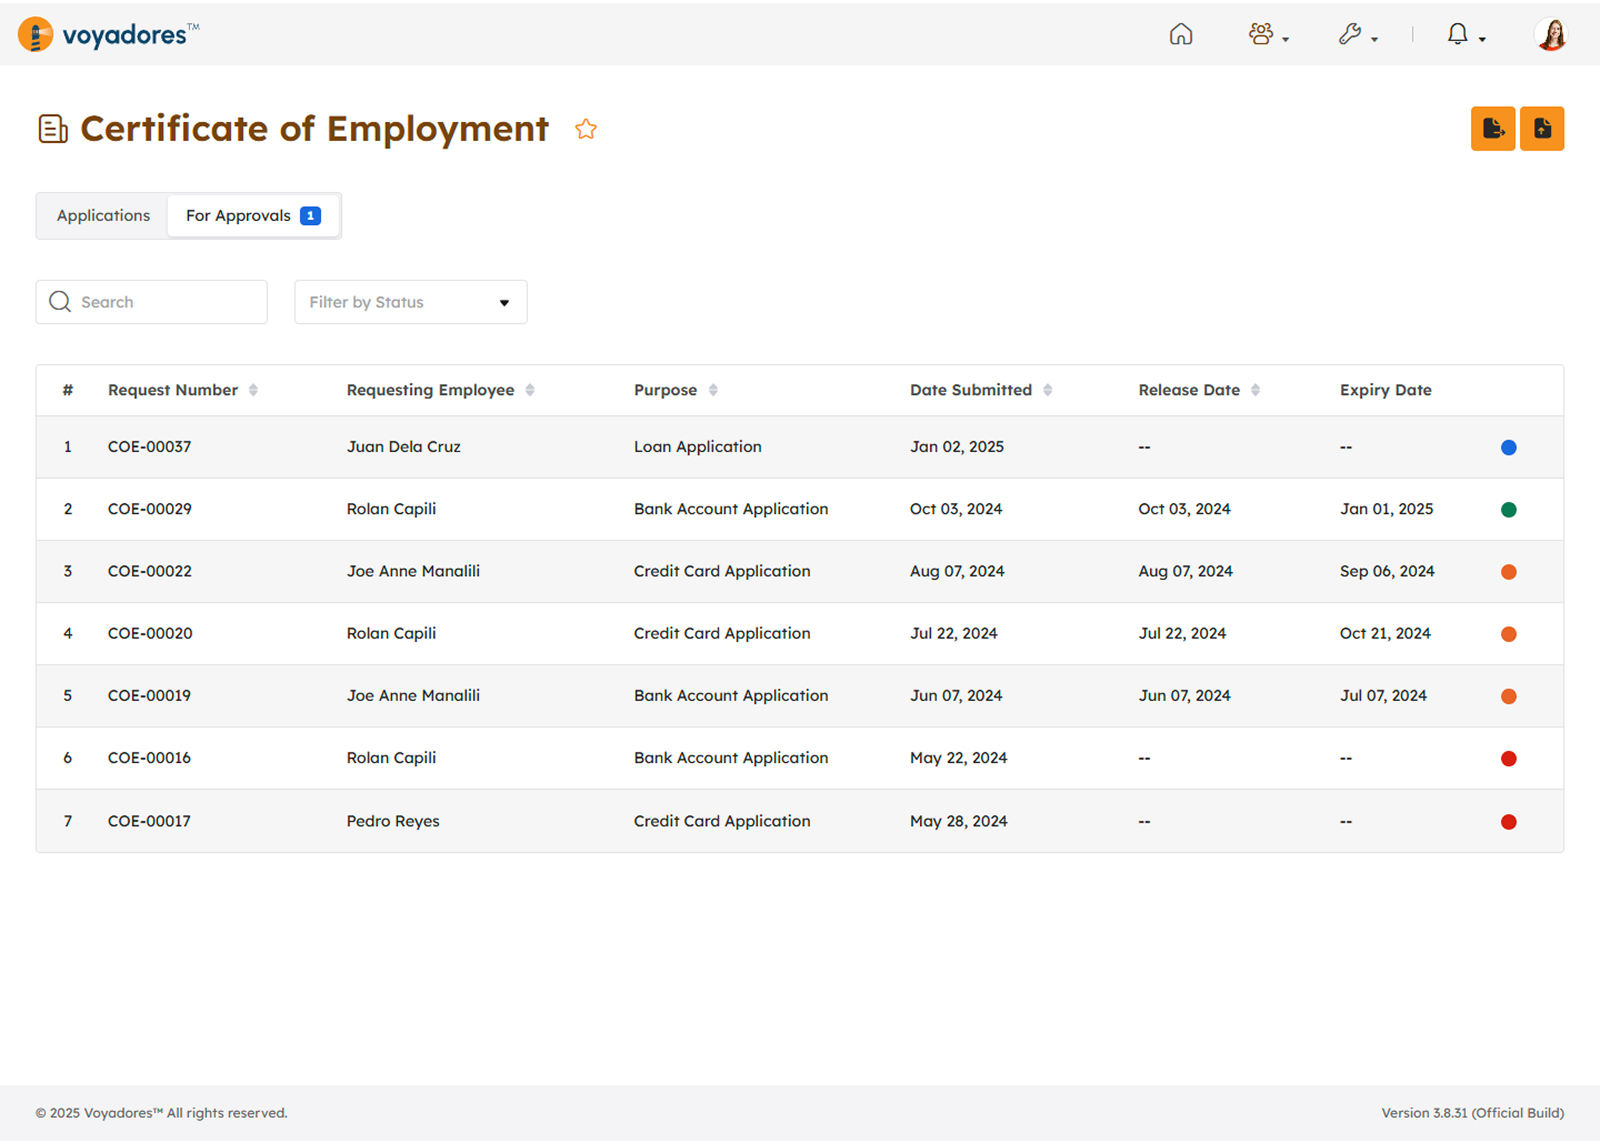This screenshot has width=1600, height=1144.
Task: Click Bank Account Application in COE-00019 row
Action: [730, 695]
